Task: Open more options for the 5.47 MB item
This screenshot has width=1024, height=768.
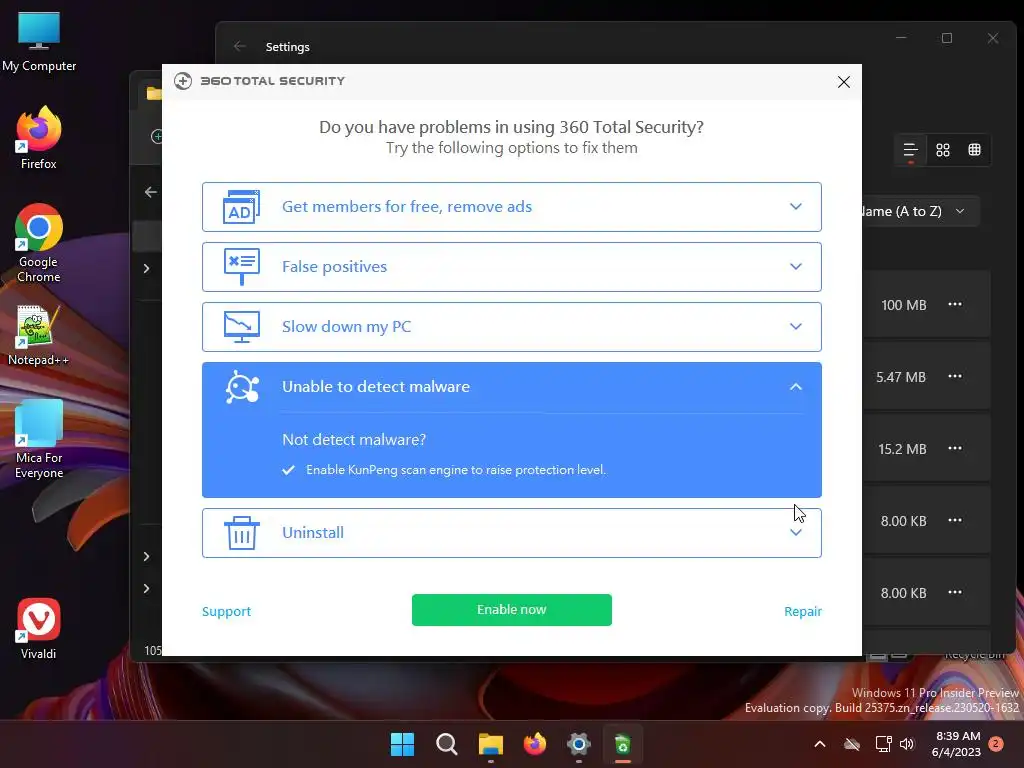Action: click(955, 376)
